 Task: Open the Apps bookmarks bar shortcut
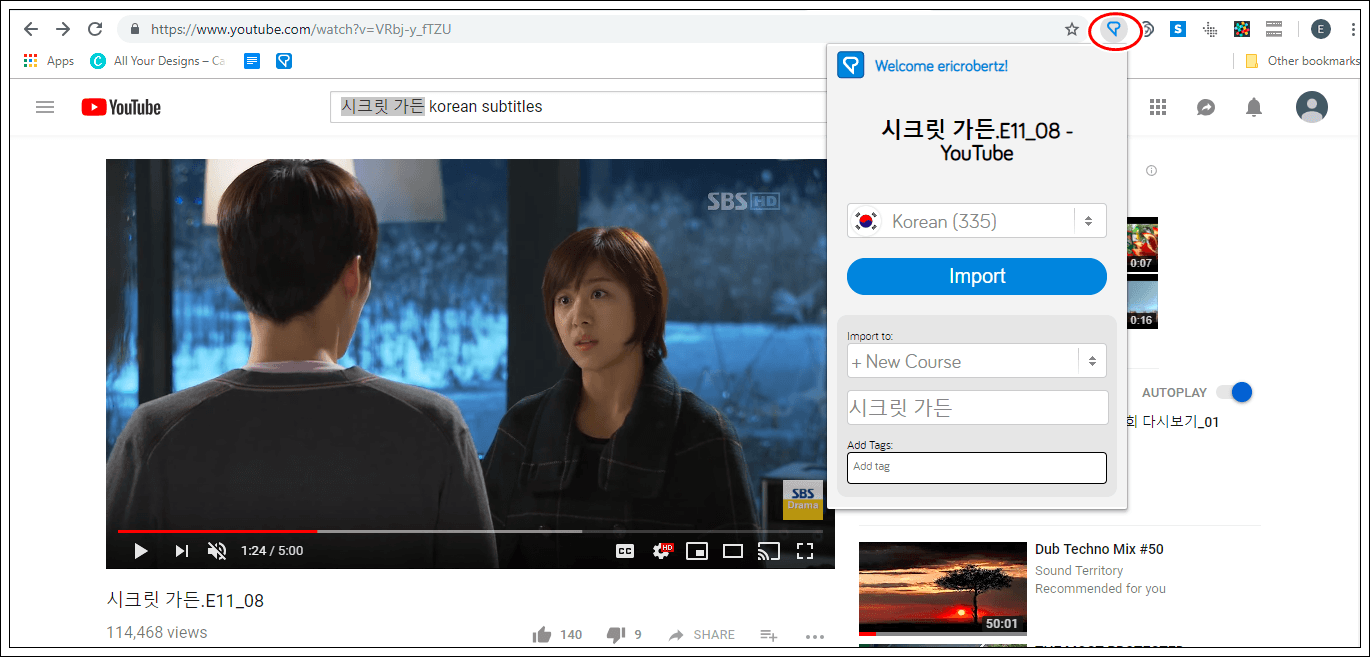(x=49, y=61)
